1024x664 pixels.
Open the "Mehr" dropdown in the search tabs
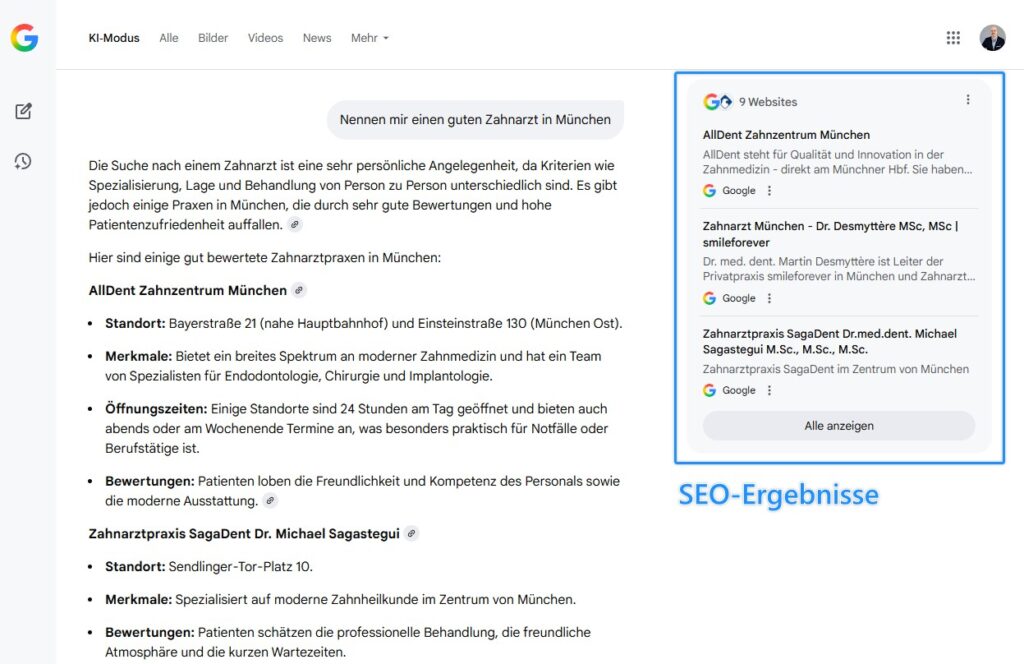[370, 38]
